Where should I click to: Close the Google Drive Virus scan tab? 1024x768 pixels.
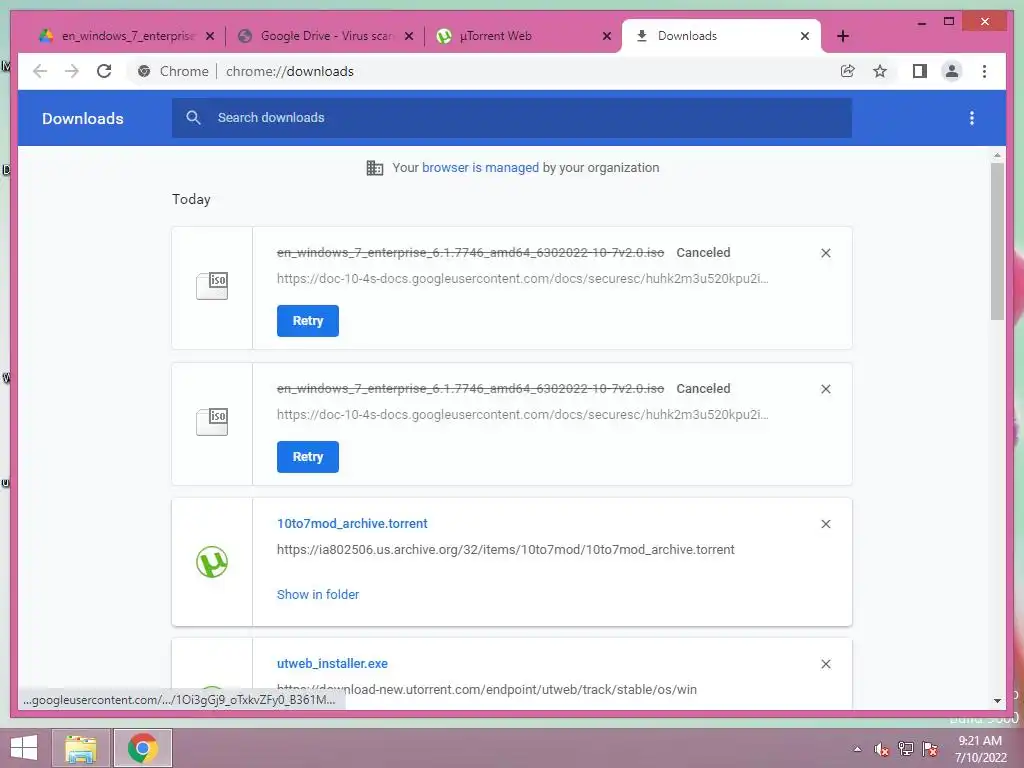click(409, 36)
